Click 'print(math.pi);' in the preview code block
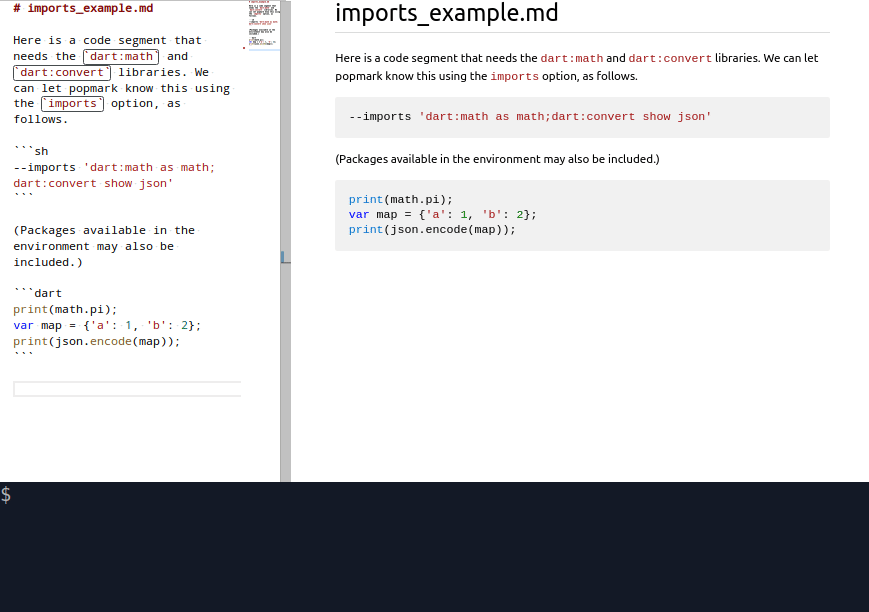This screenshot has width=869, height=612. point(401,200)
